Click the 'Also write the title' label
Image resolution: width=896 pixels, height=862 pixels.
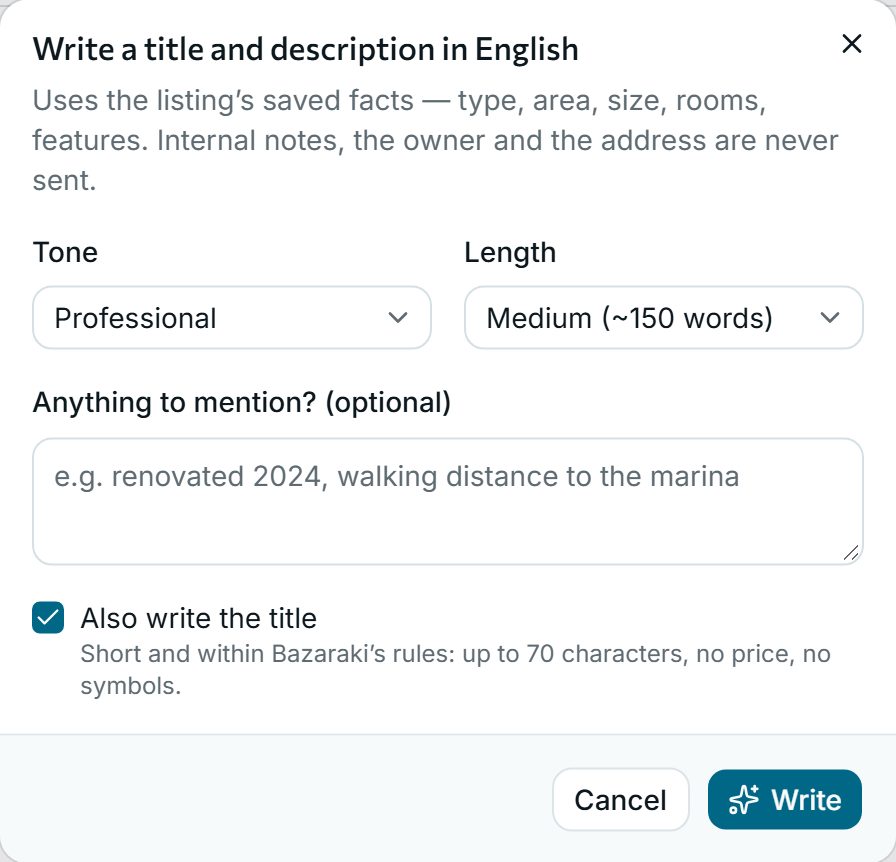coord(199,618)
